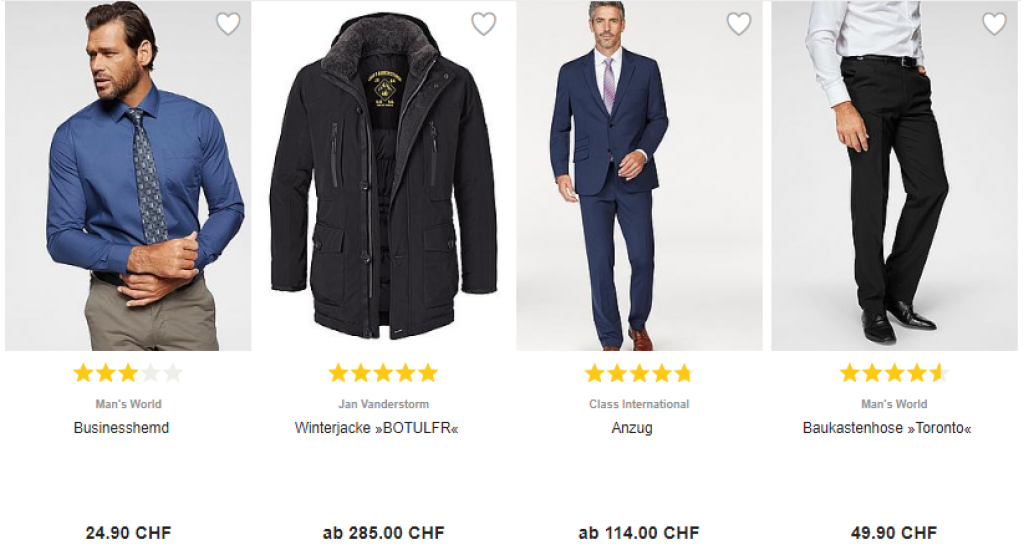Viewport: 1024px width, 560px height.
Task: Click the ab 285.00 CHF price
Action: pos(383,533)
